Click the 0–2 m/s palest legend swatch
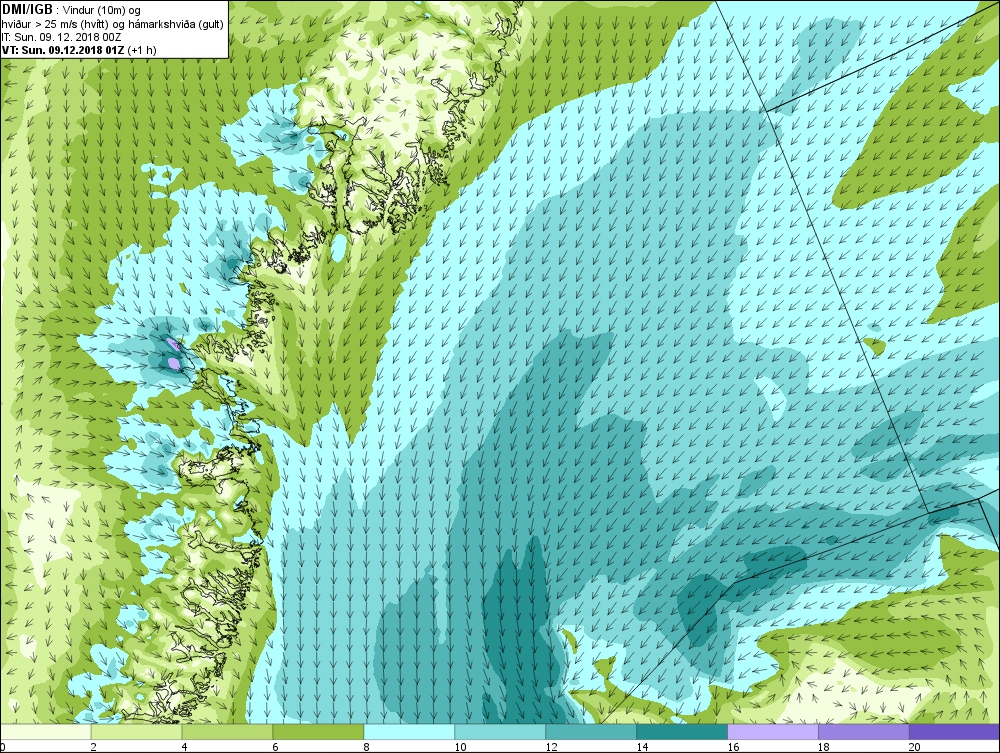The image size is (1000, 753). pyautogui.click(x=46, y=731)
